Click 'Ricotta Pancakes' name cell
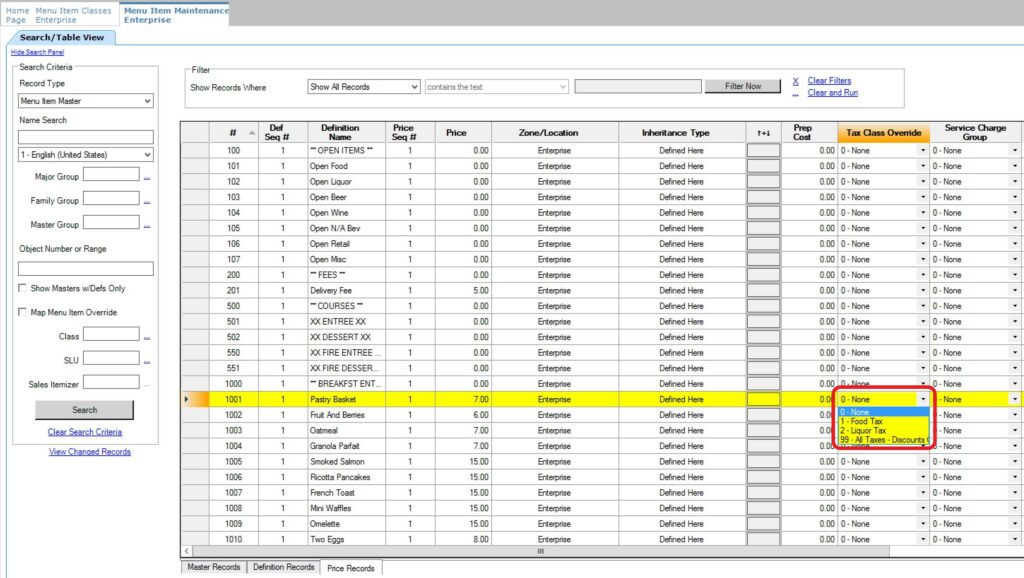The width and height of the screenshot is (1024, 578). pos(346,477)
